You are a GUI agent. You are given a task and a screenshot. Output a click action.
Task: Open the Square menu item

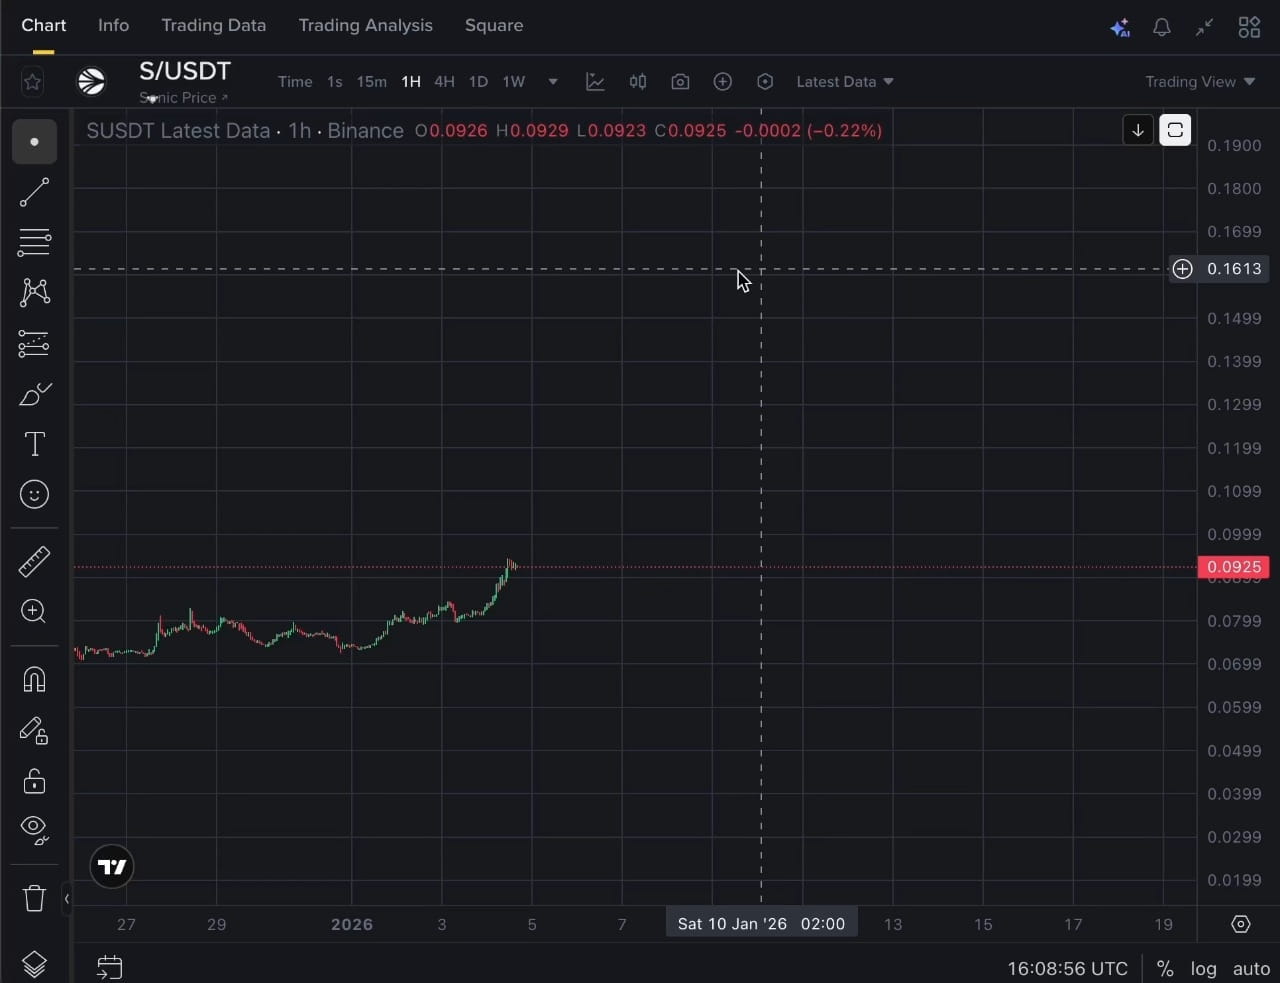coord(494,25)
